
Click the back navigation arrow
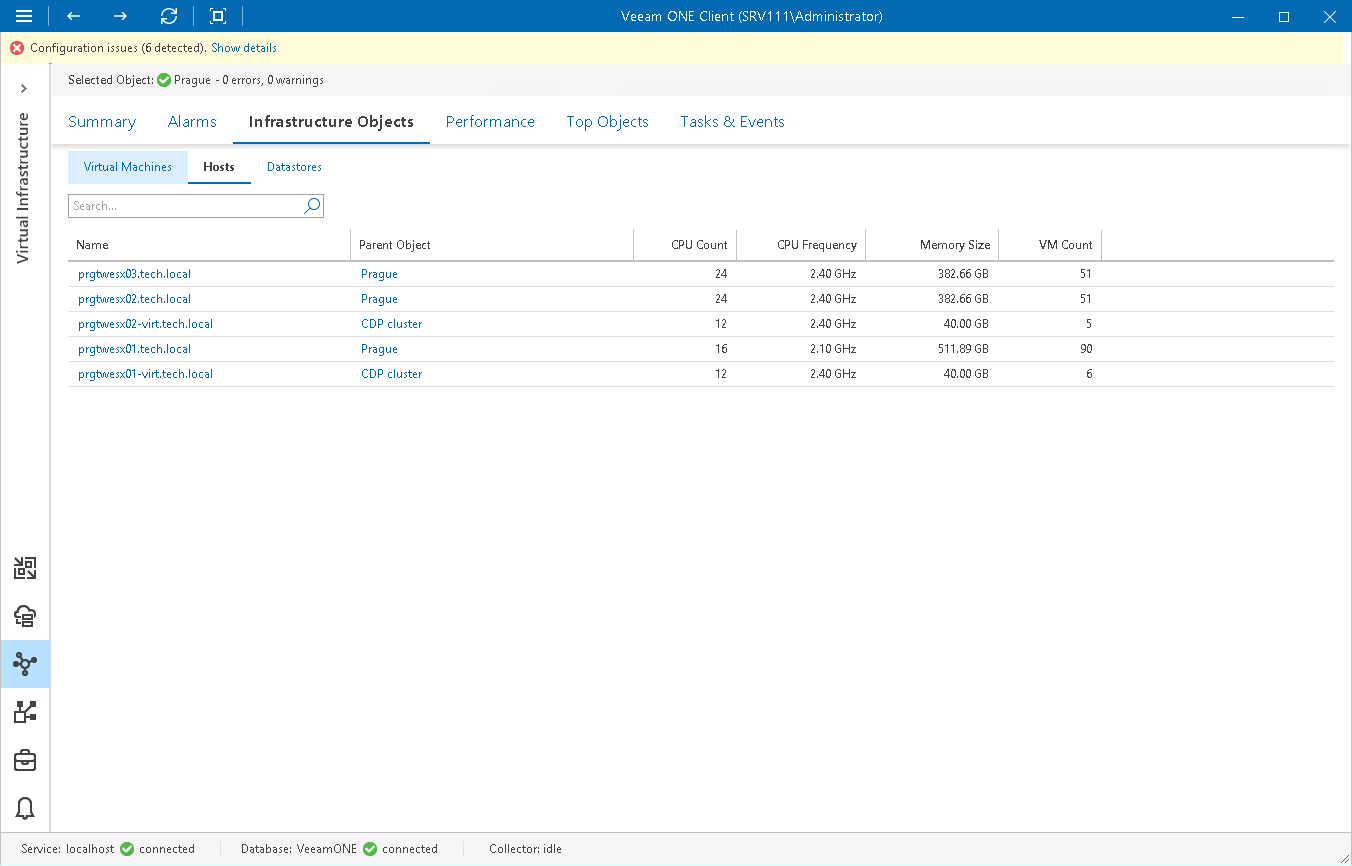pos(73,16)
